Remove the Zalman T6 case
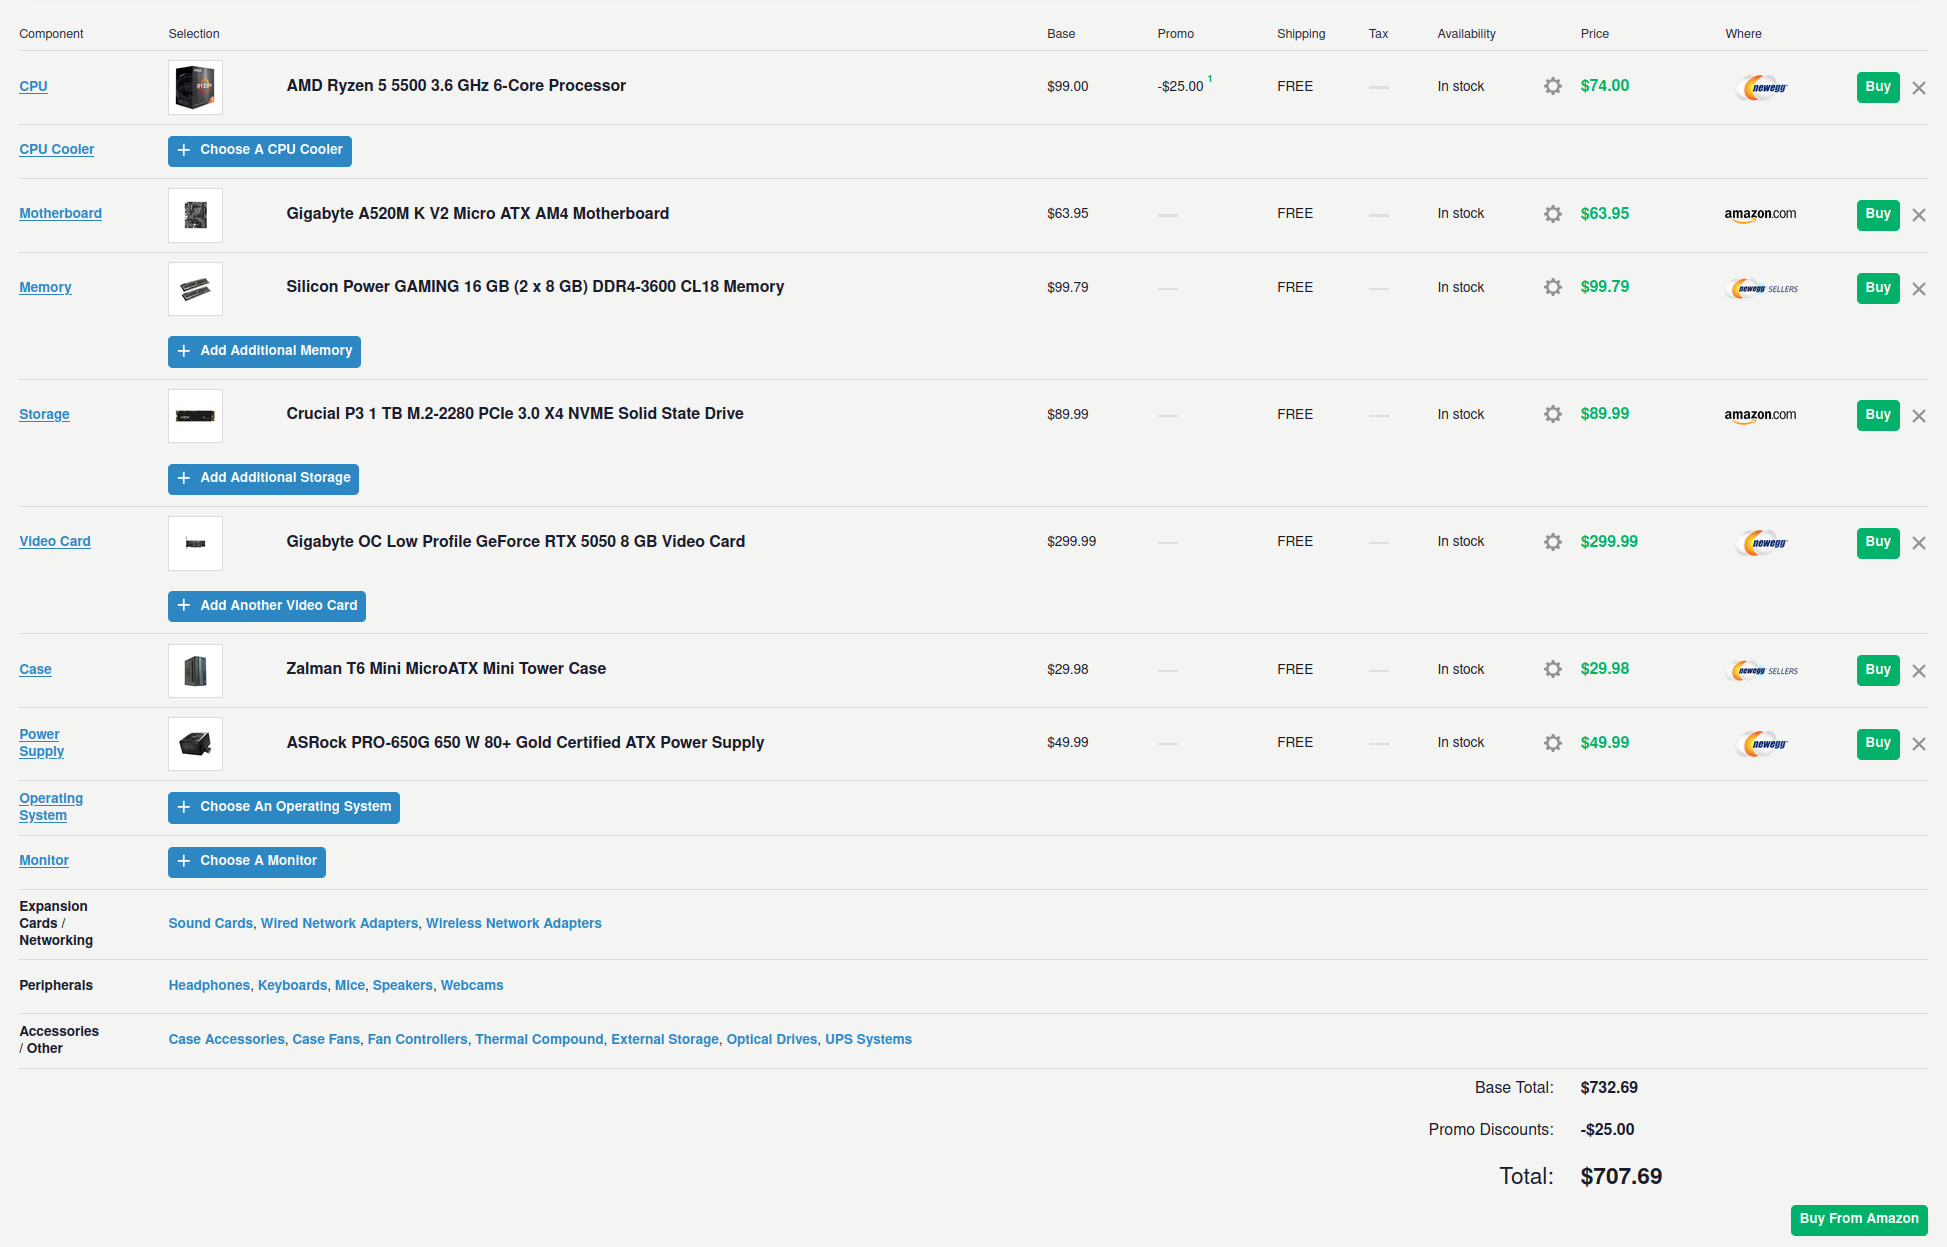Image resolution: width=1947 pixels, height=1247 pixels. pyautogui.click(x=1919, y=671)
